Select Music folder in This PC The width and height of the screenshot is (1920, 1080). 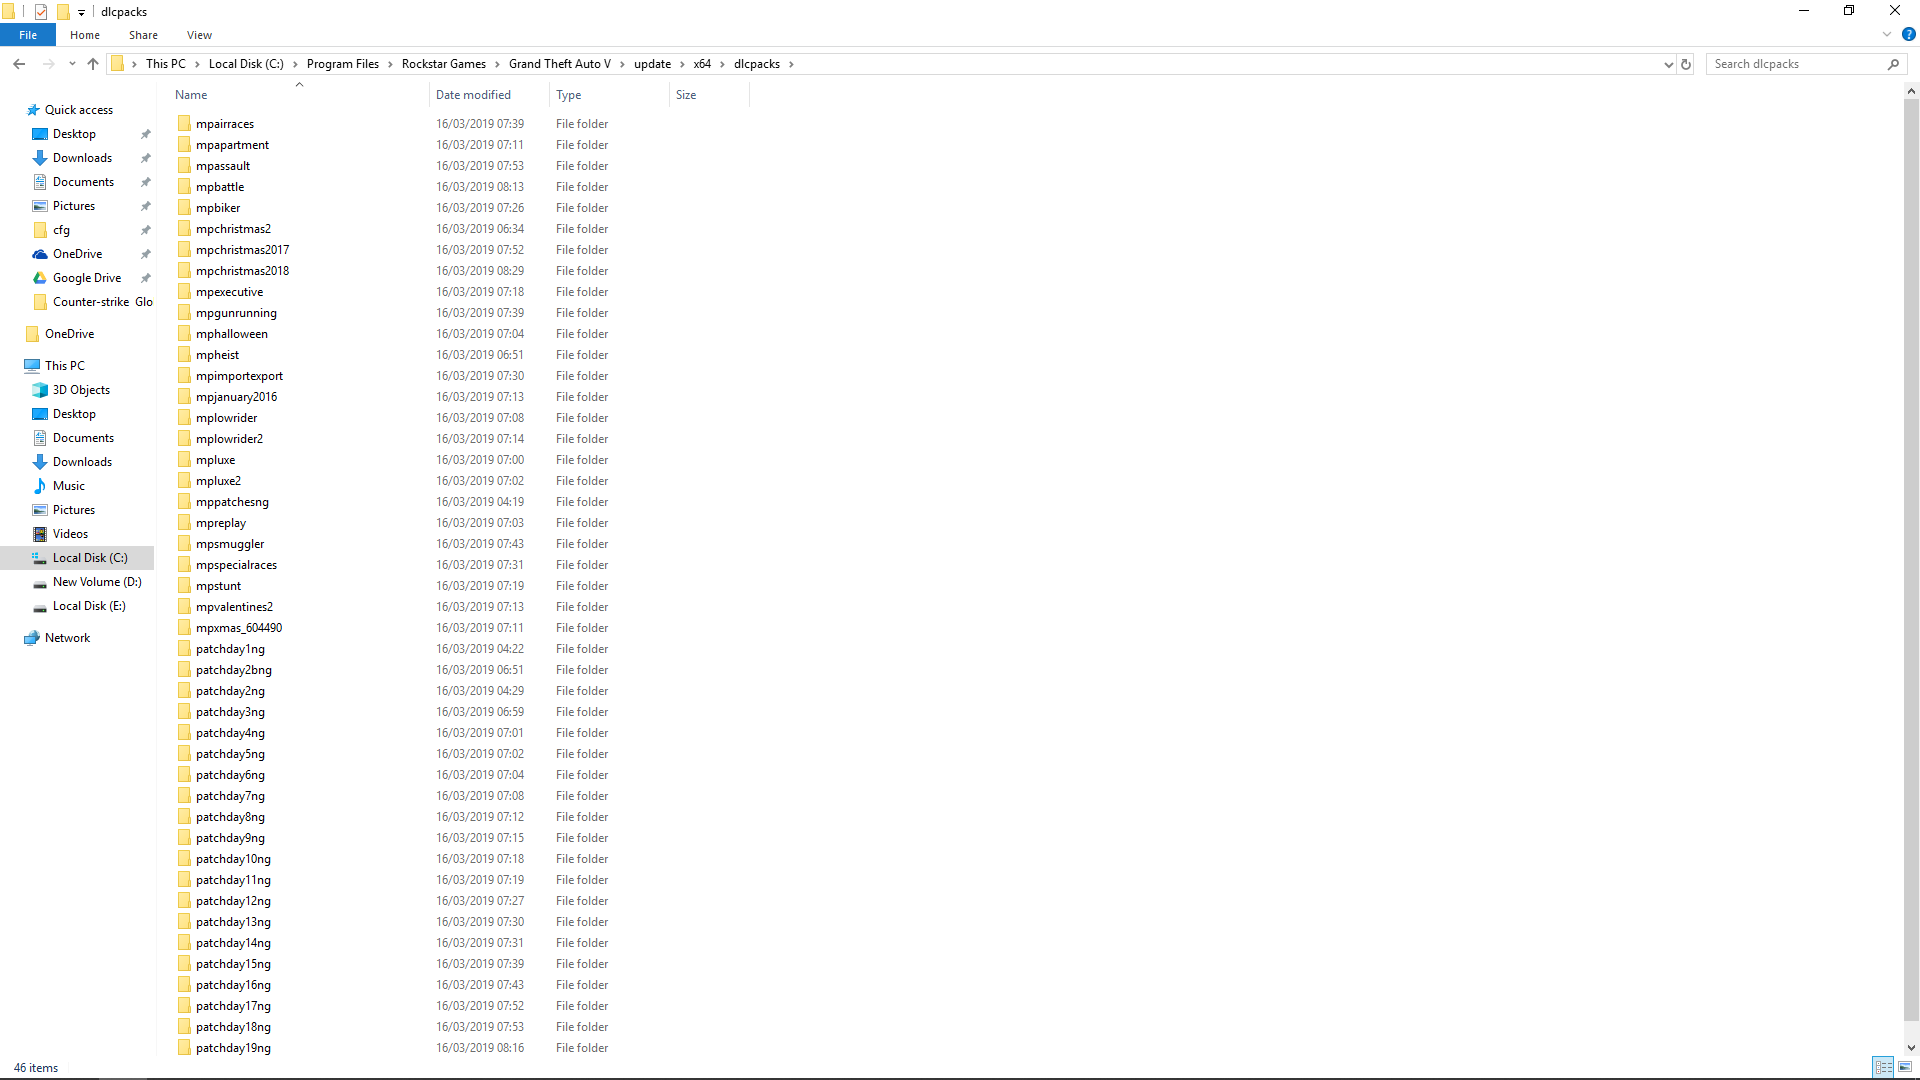point(68,486)
